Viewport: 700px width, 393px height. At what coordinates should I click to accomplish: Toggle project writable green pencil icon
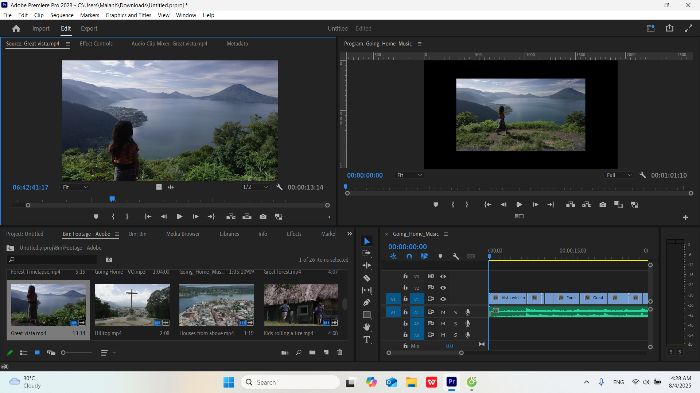pyautogui.click(x=10, y=352)
